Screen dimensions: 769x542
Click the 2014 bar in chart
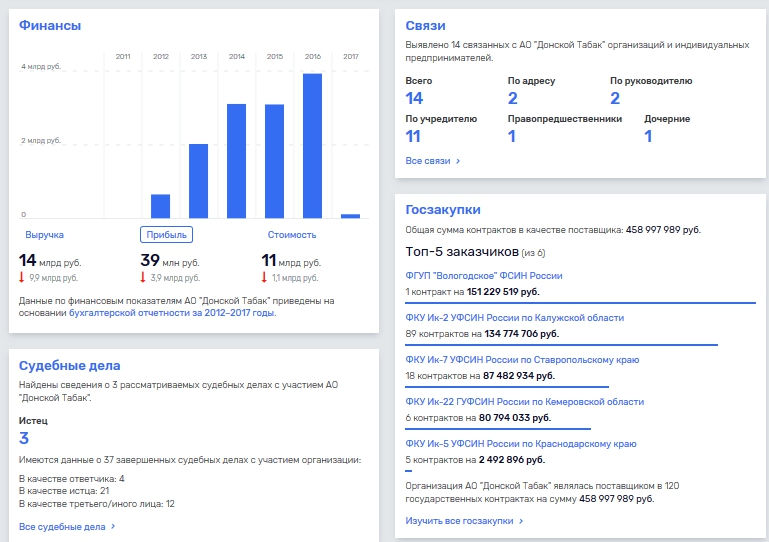tap(236, 161)
